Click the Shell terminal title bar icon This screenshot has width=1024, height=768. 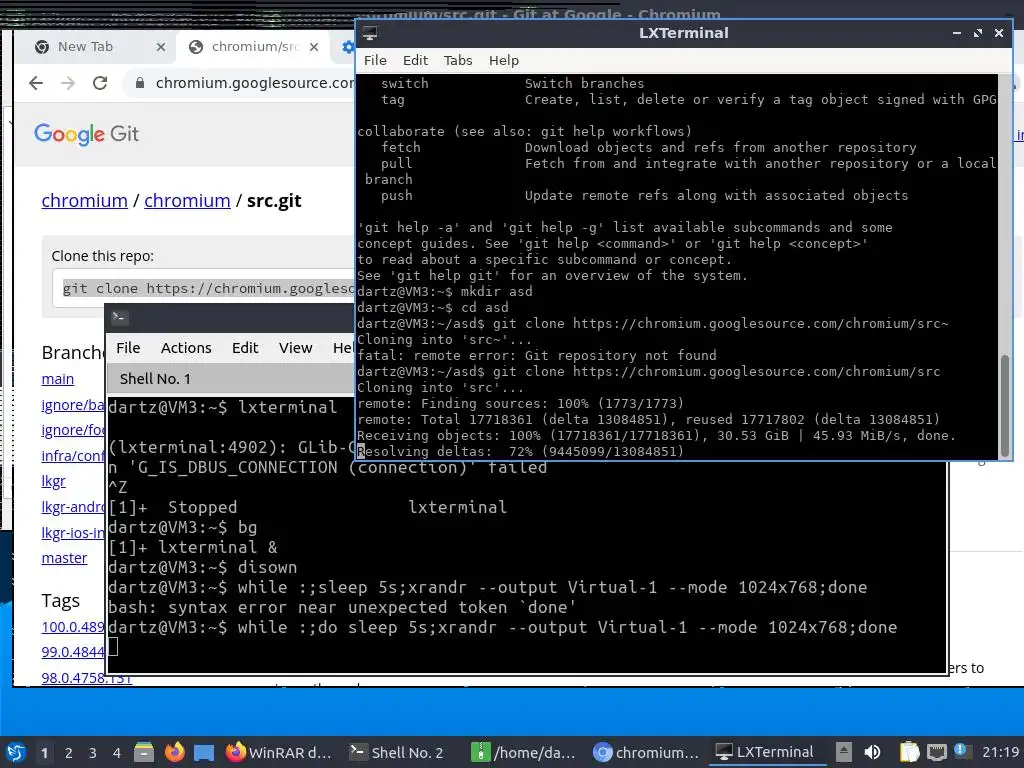[x=119, y=317]
